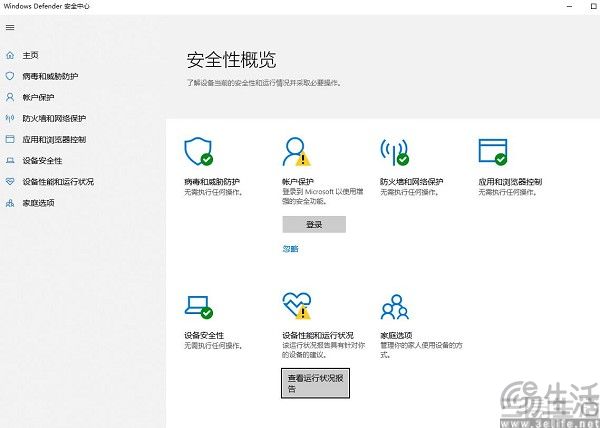This screenshot has width=600, height=428.
Task: Click the home icon in sidebar
Action: pos(10,55)
